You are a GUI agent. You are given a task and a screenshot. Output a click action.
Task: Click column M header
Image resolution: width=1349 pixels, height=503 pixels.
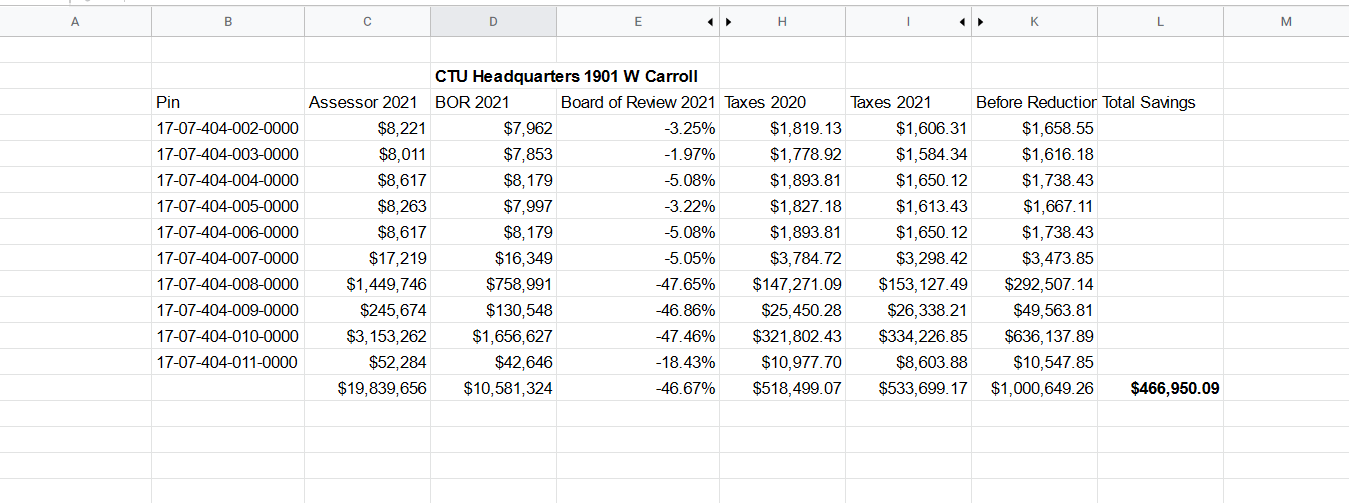point(1285,21)
